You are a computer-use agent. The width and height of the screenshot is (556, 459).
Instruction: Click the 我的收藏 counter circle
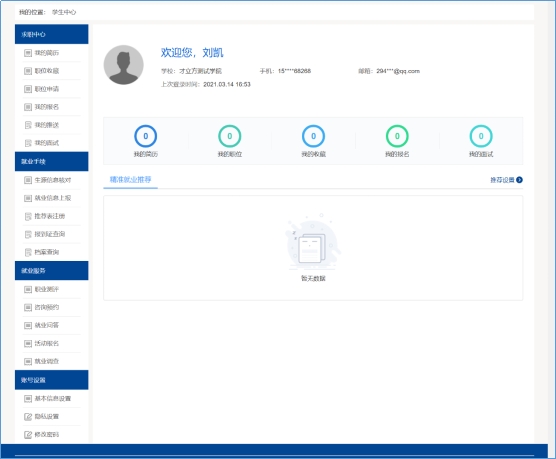click(313, 136)
